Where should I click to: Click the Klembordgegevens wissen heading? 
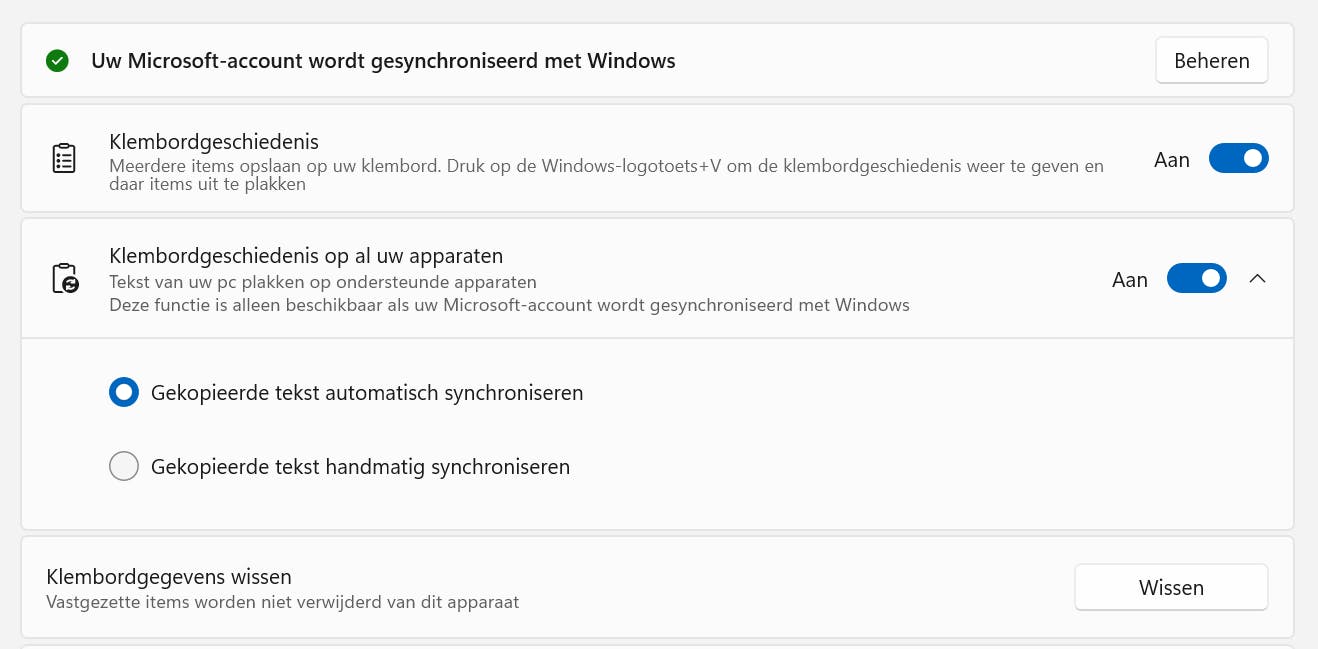tap(169, 577)
